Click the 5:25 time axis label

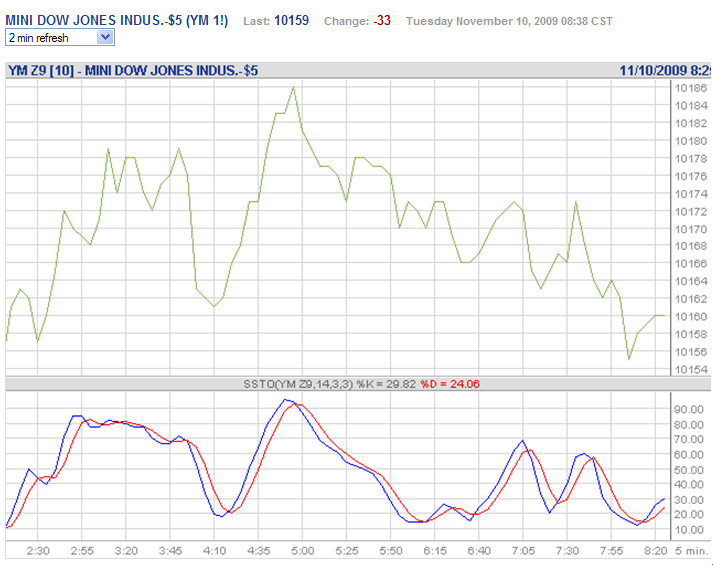[346, 551]
